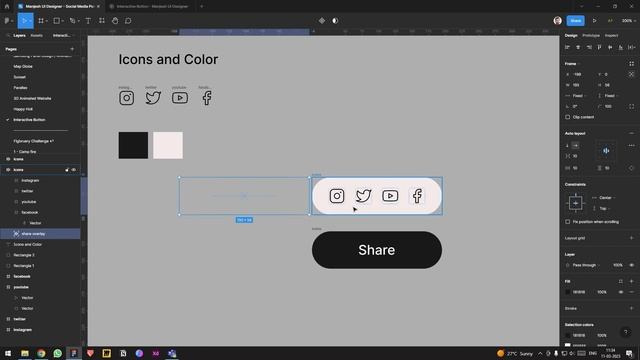Switch to the Inspect tab
640x360 pixels.
coord(611,36)
